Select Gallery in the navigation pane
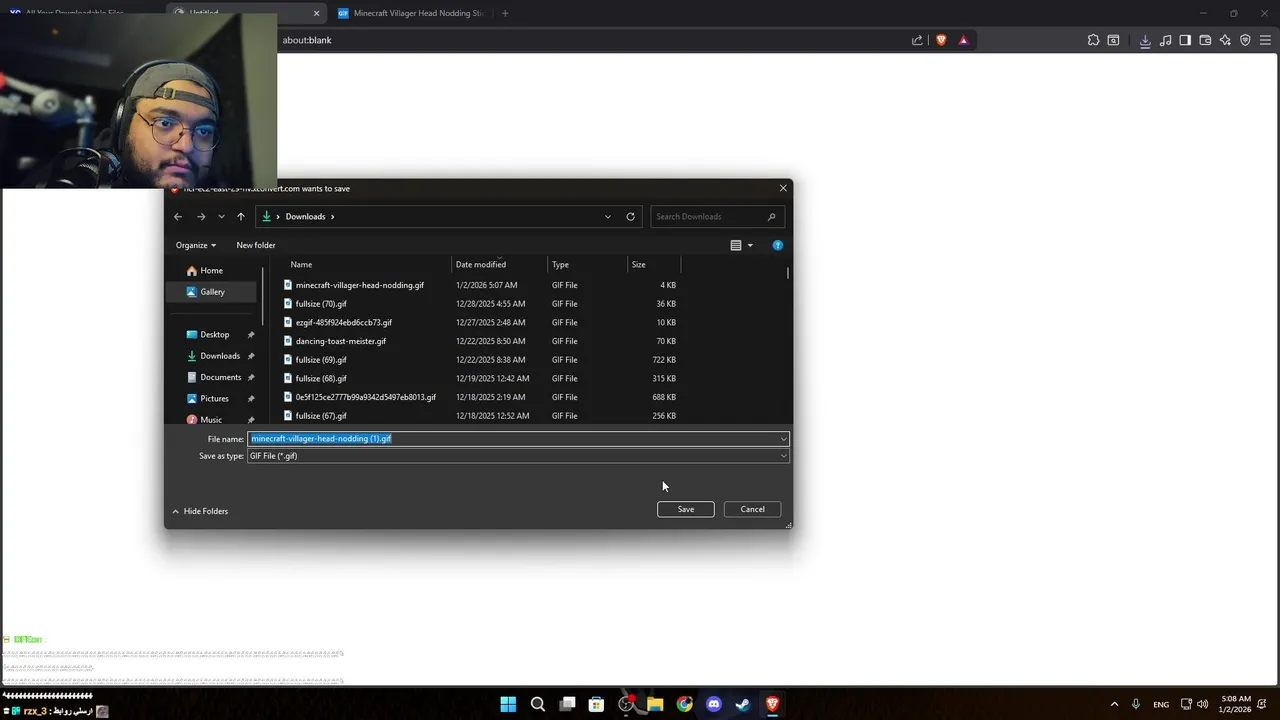This screenshot has width=1280, height=720. tap(212, 292)
